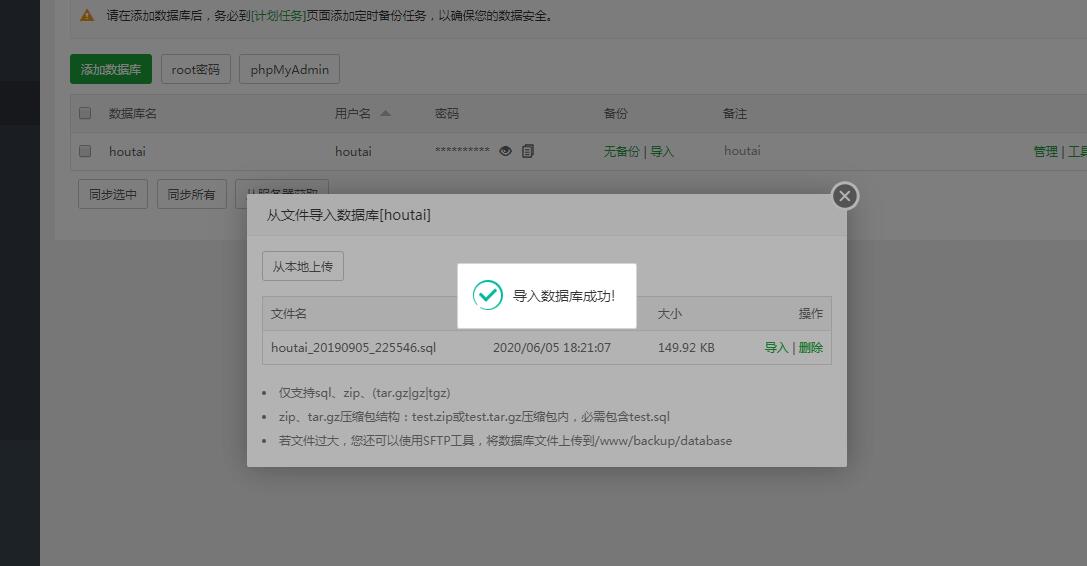Viewport: 1087px width, 566px height.
Task: Click the 同步选中 button
Action: coord(112,194)
